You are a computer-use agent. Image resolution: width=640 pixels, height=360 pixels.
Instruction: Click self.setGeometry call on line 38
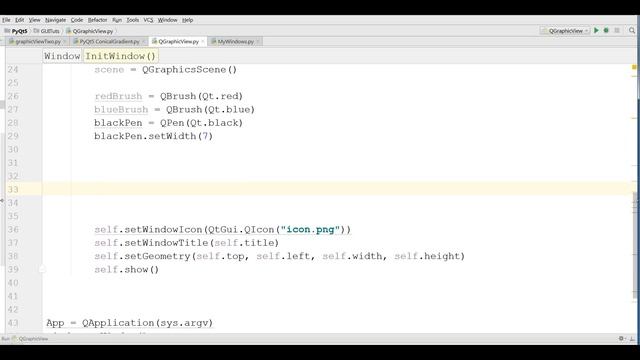[x=280, y=256]
